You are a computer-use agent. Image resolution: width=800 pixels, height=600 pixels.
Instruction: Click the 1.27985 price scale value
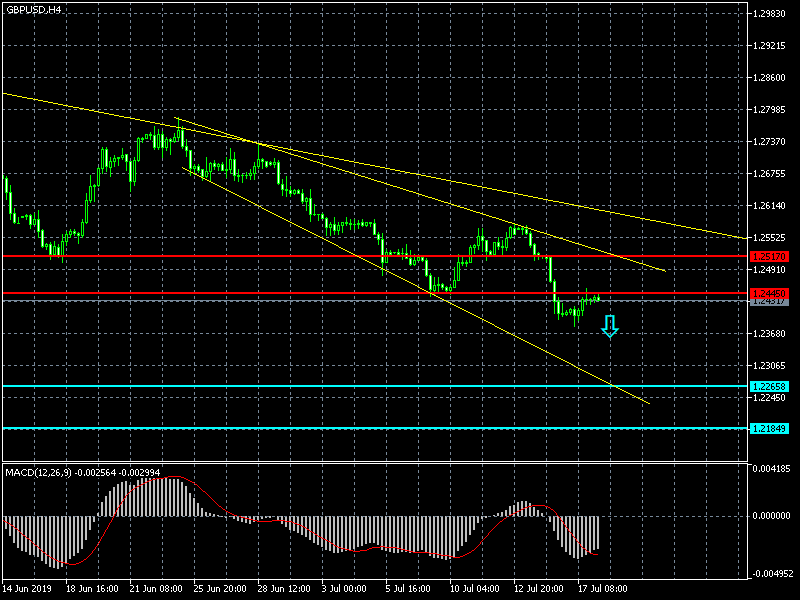tap(769, 110)
